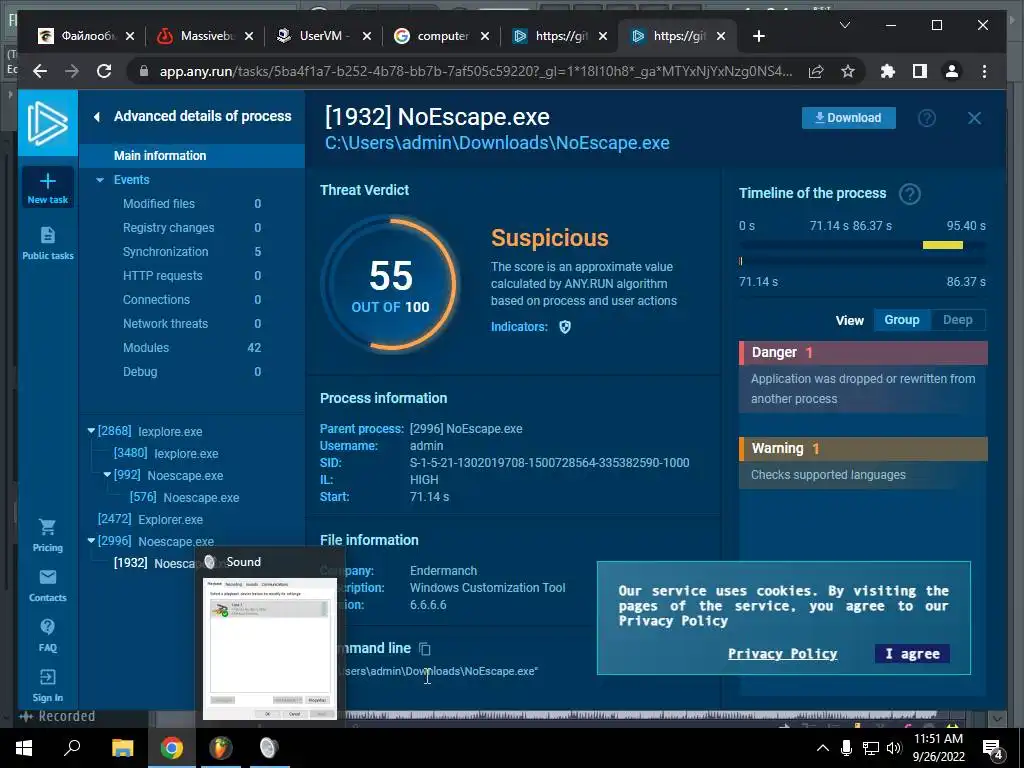Switch timeline View to Deep
The height and width of the screenshot is (768, 1024).
click(957, 320)
